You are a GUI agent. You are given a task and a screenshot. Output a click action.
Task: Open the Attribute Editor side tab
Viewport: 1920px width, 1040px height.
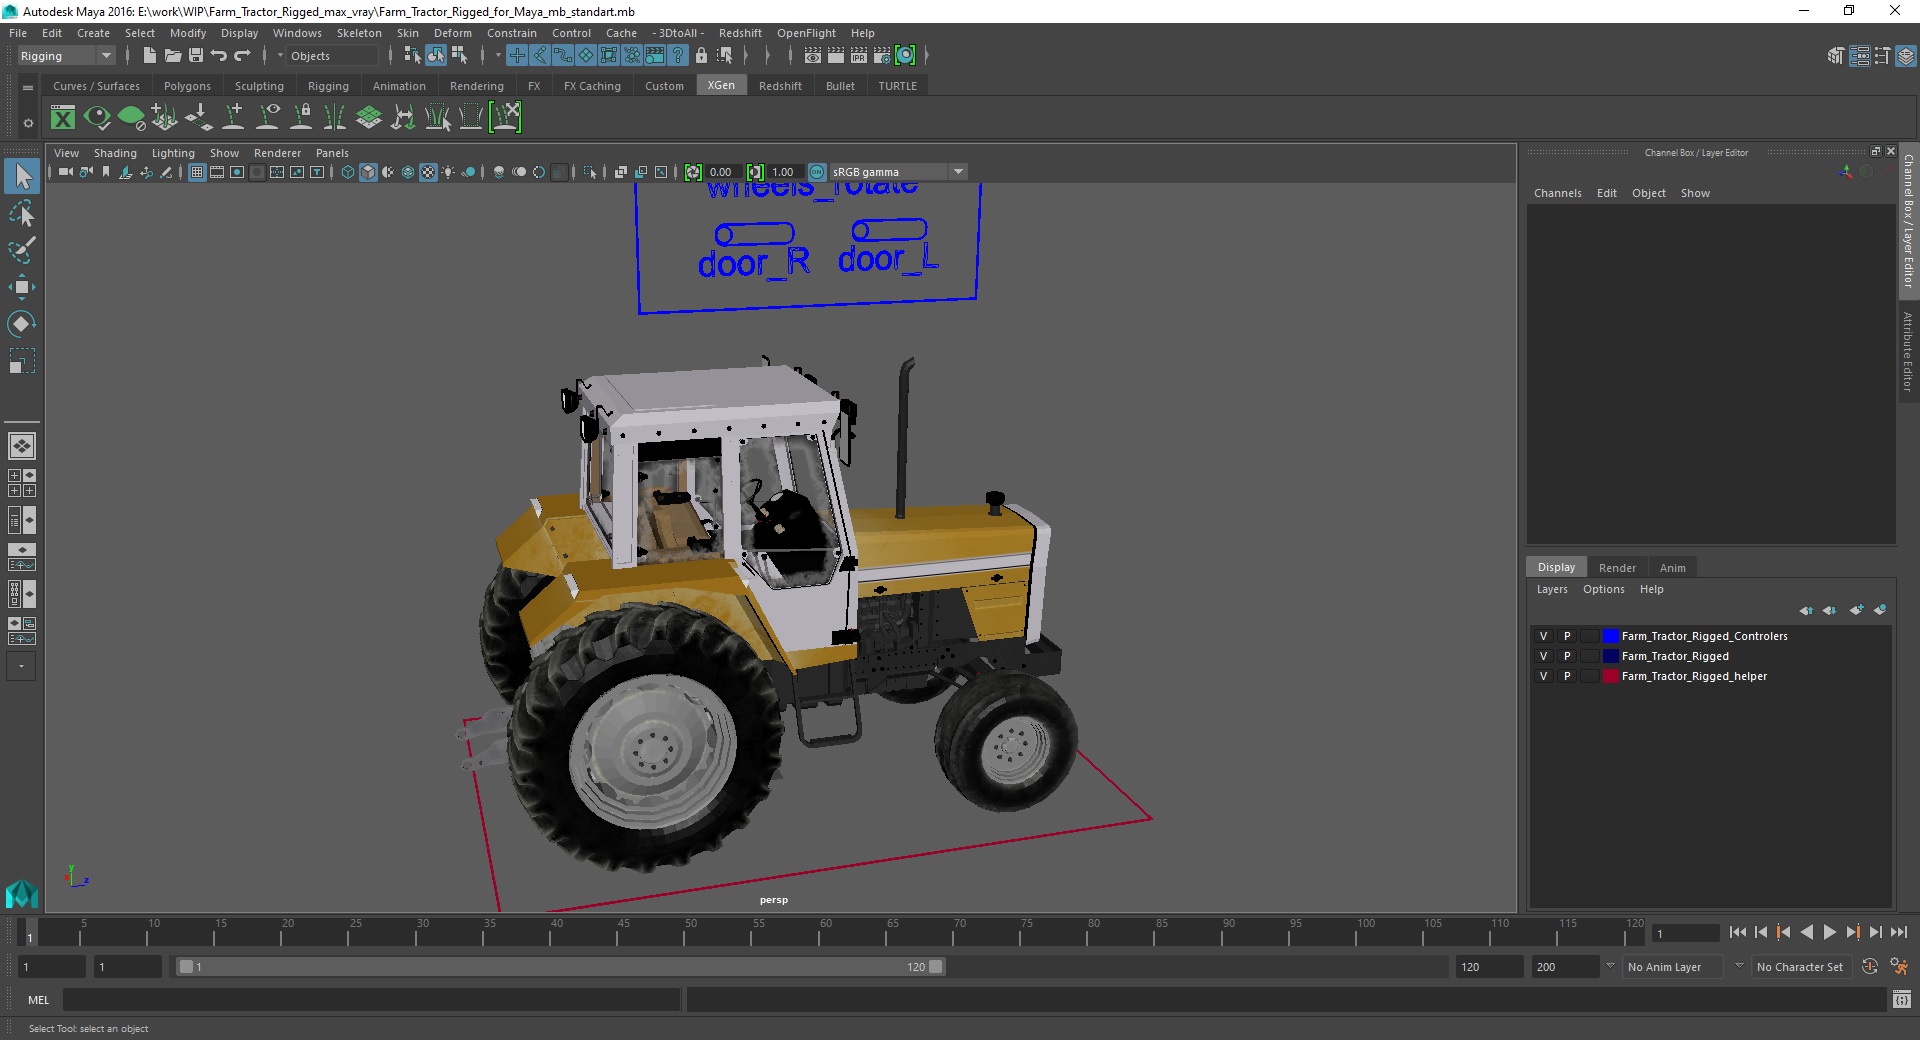(x=1908, y=351)
